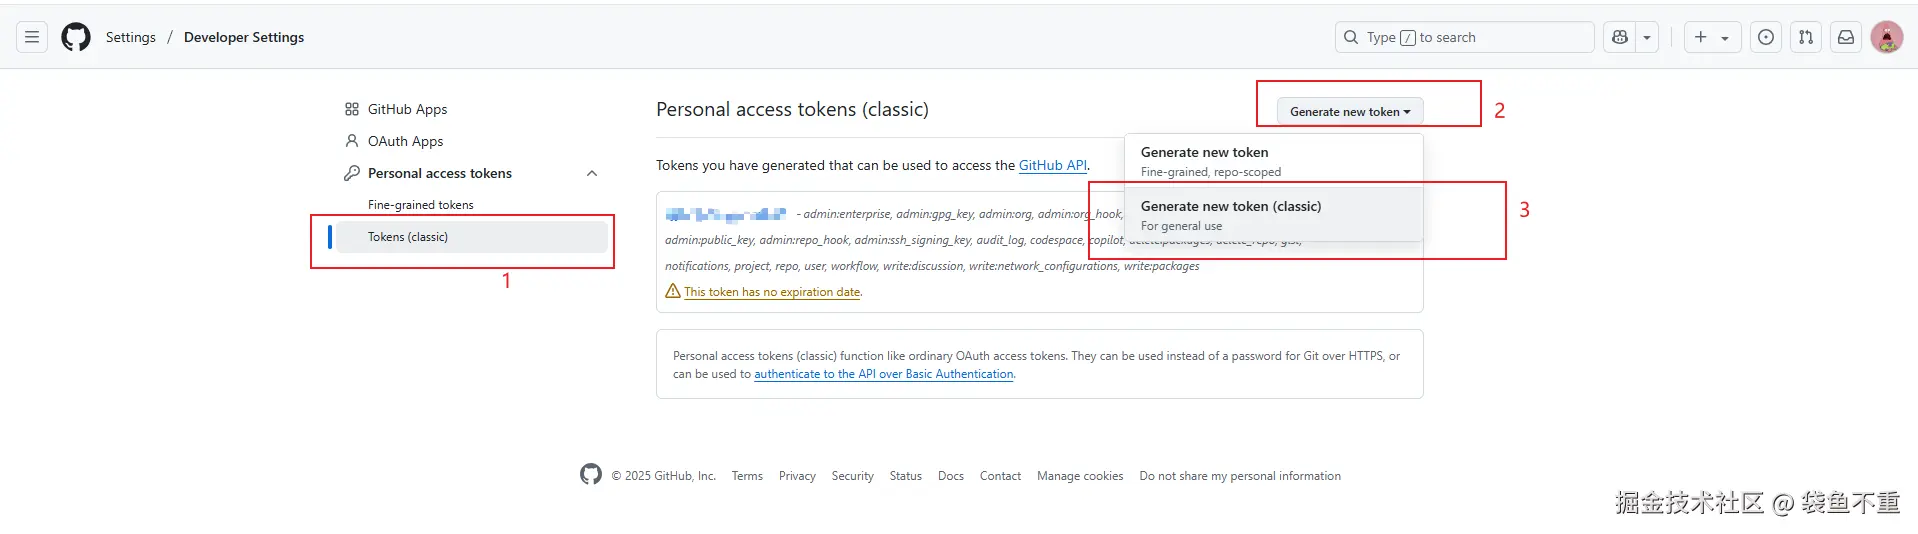
Task: Click the GitHub logo in footer
Action: (x=591, y=474)
